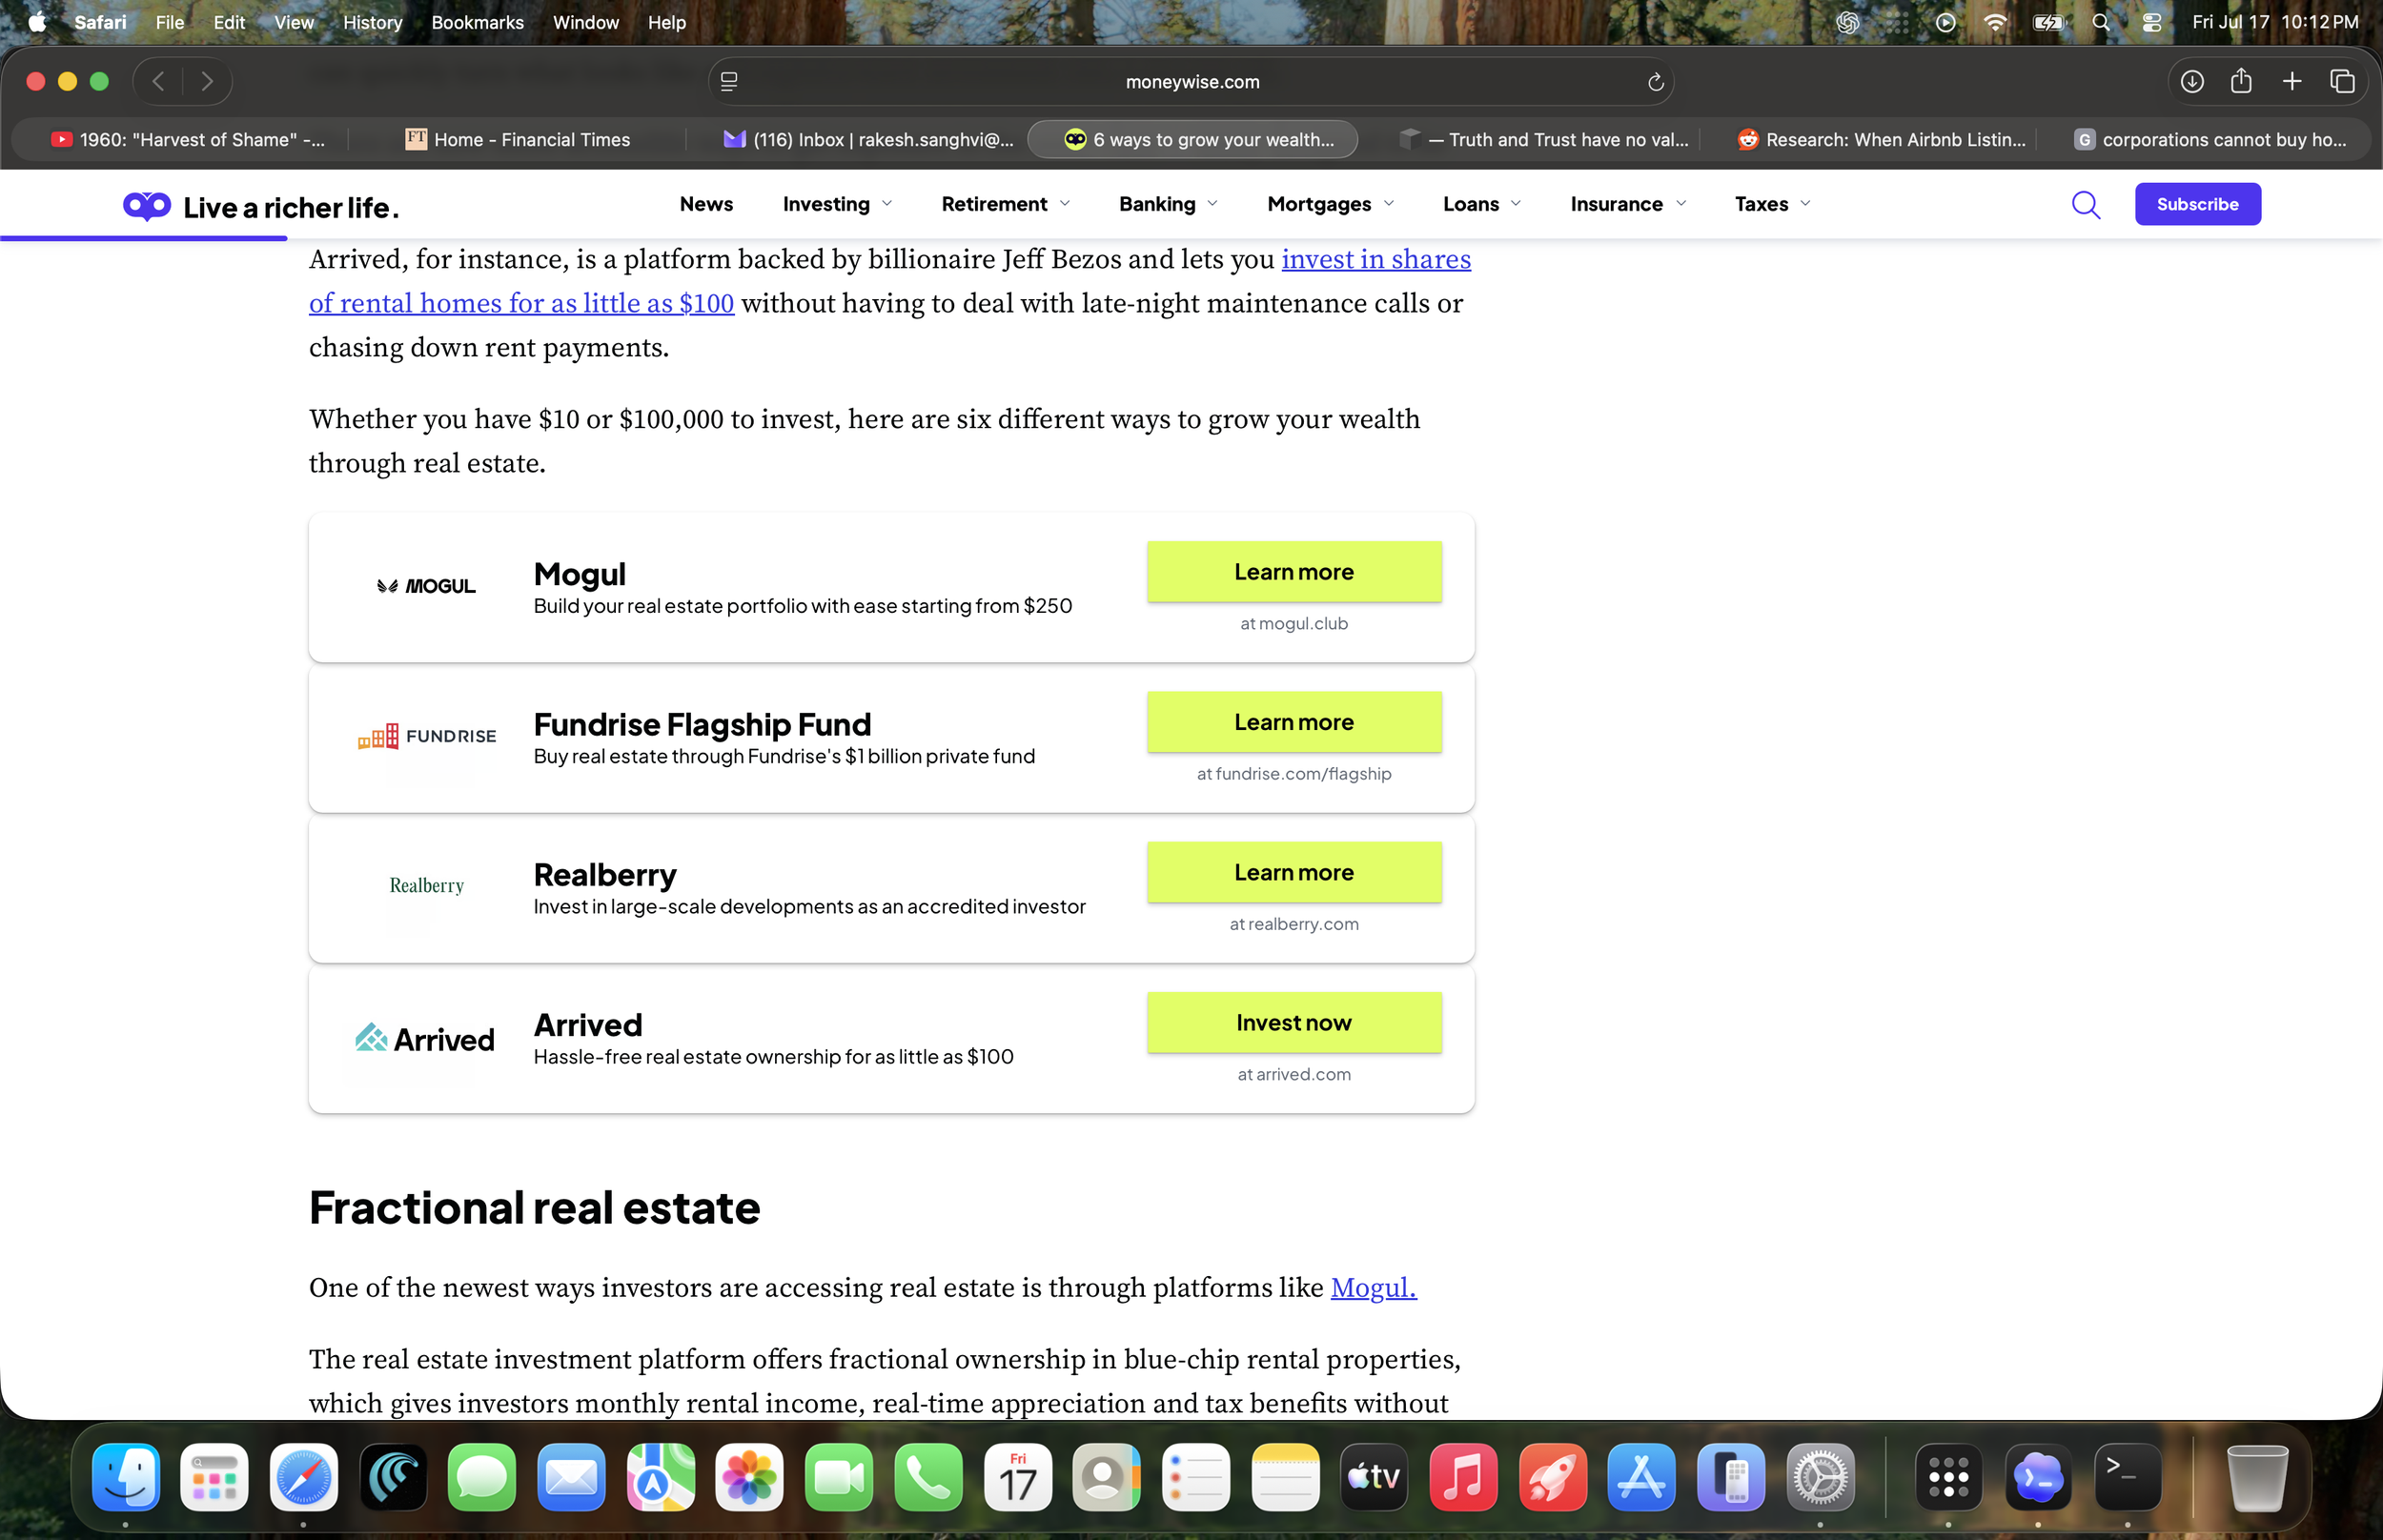Screen dimensions: 2383x1540
Task: Launch Messages from the Dock
Action: tap(482, 1476)
